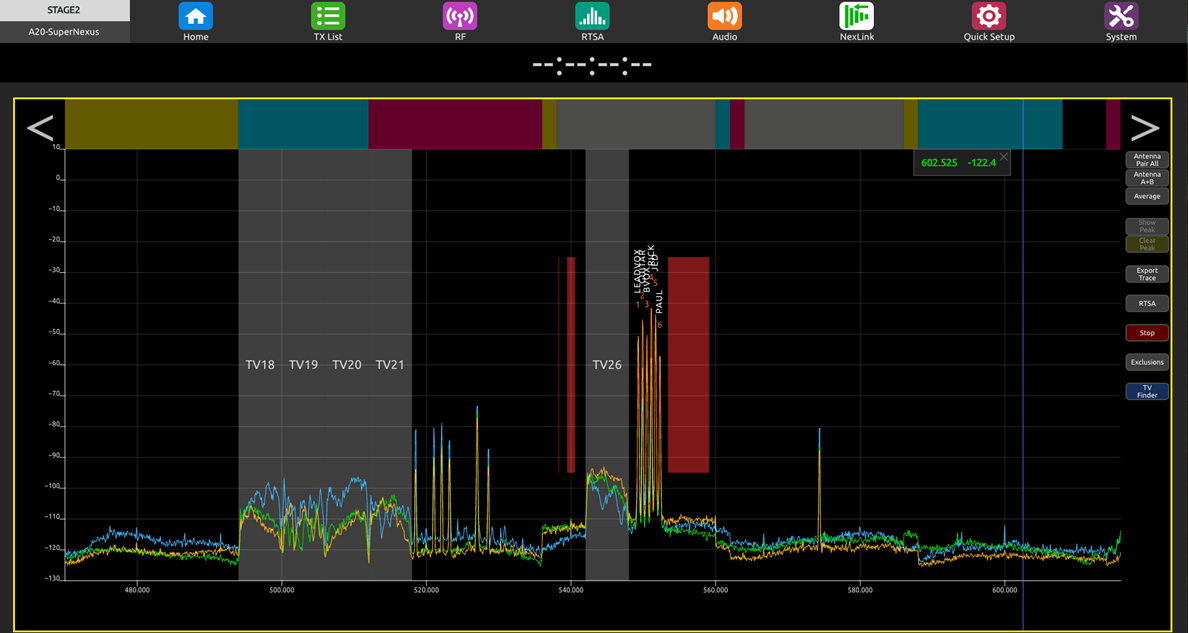The width and height of the screenshot is (1188, 633).
Task: Open the TV Finder button
Action: click(x=1147, y=391)
